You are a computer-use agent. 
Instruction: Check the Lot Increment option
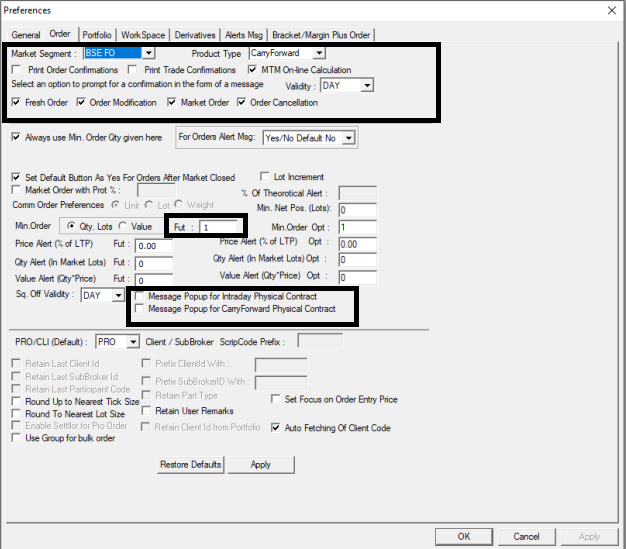(x=265, y=177)
